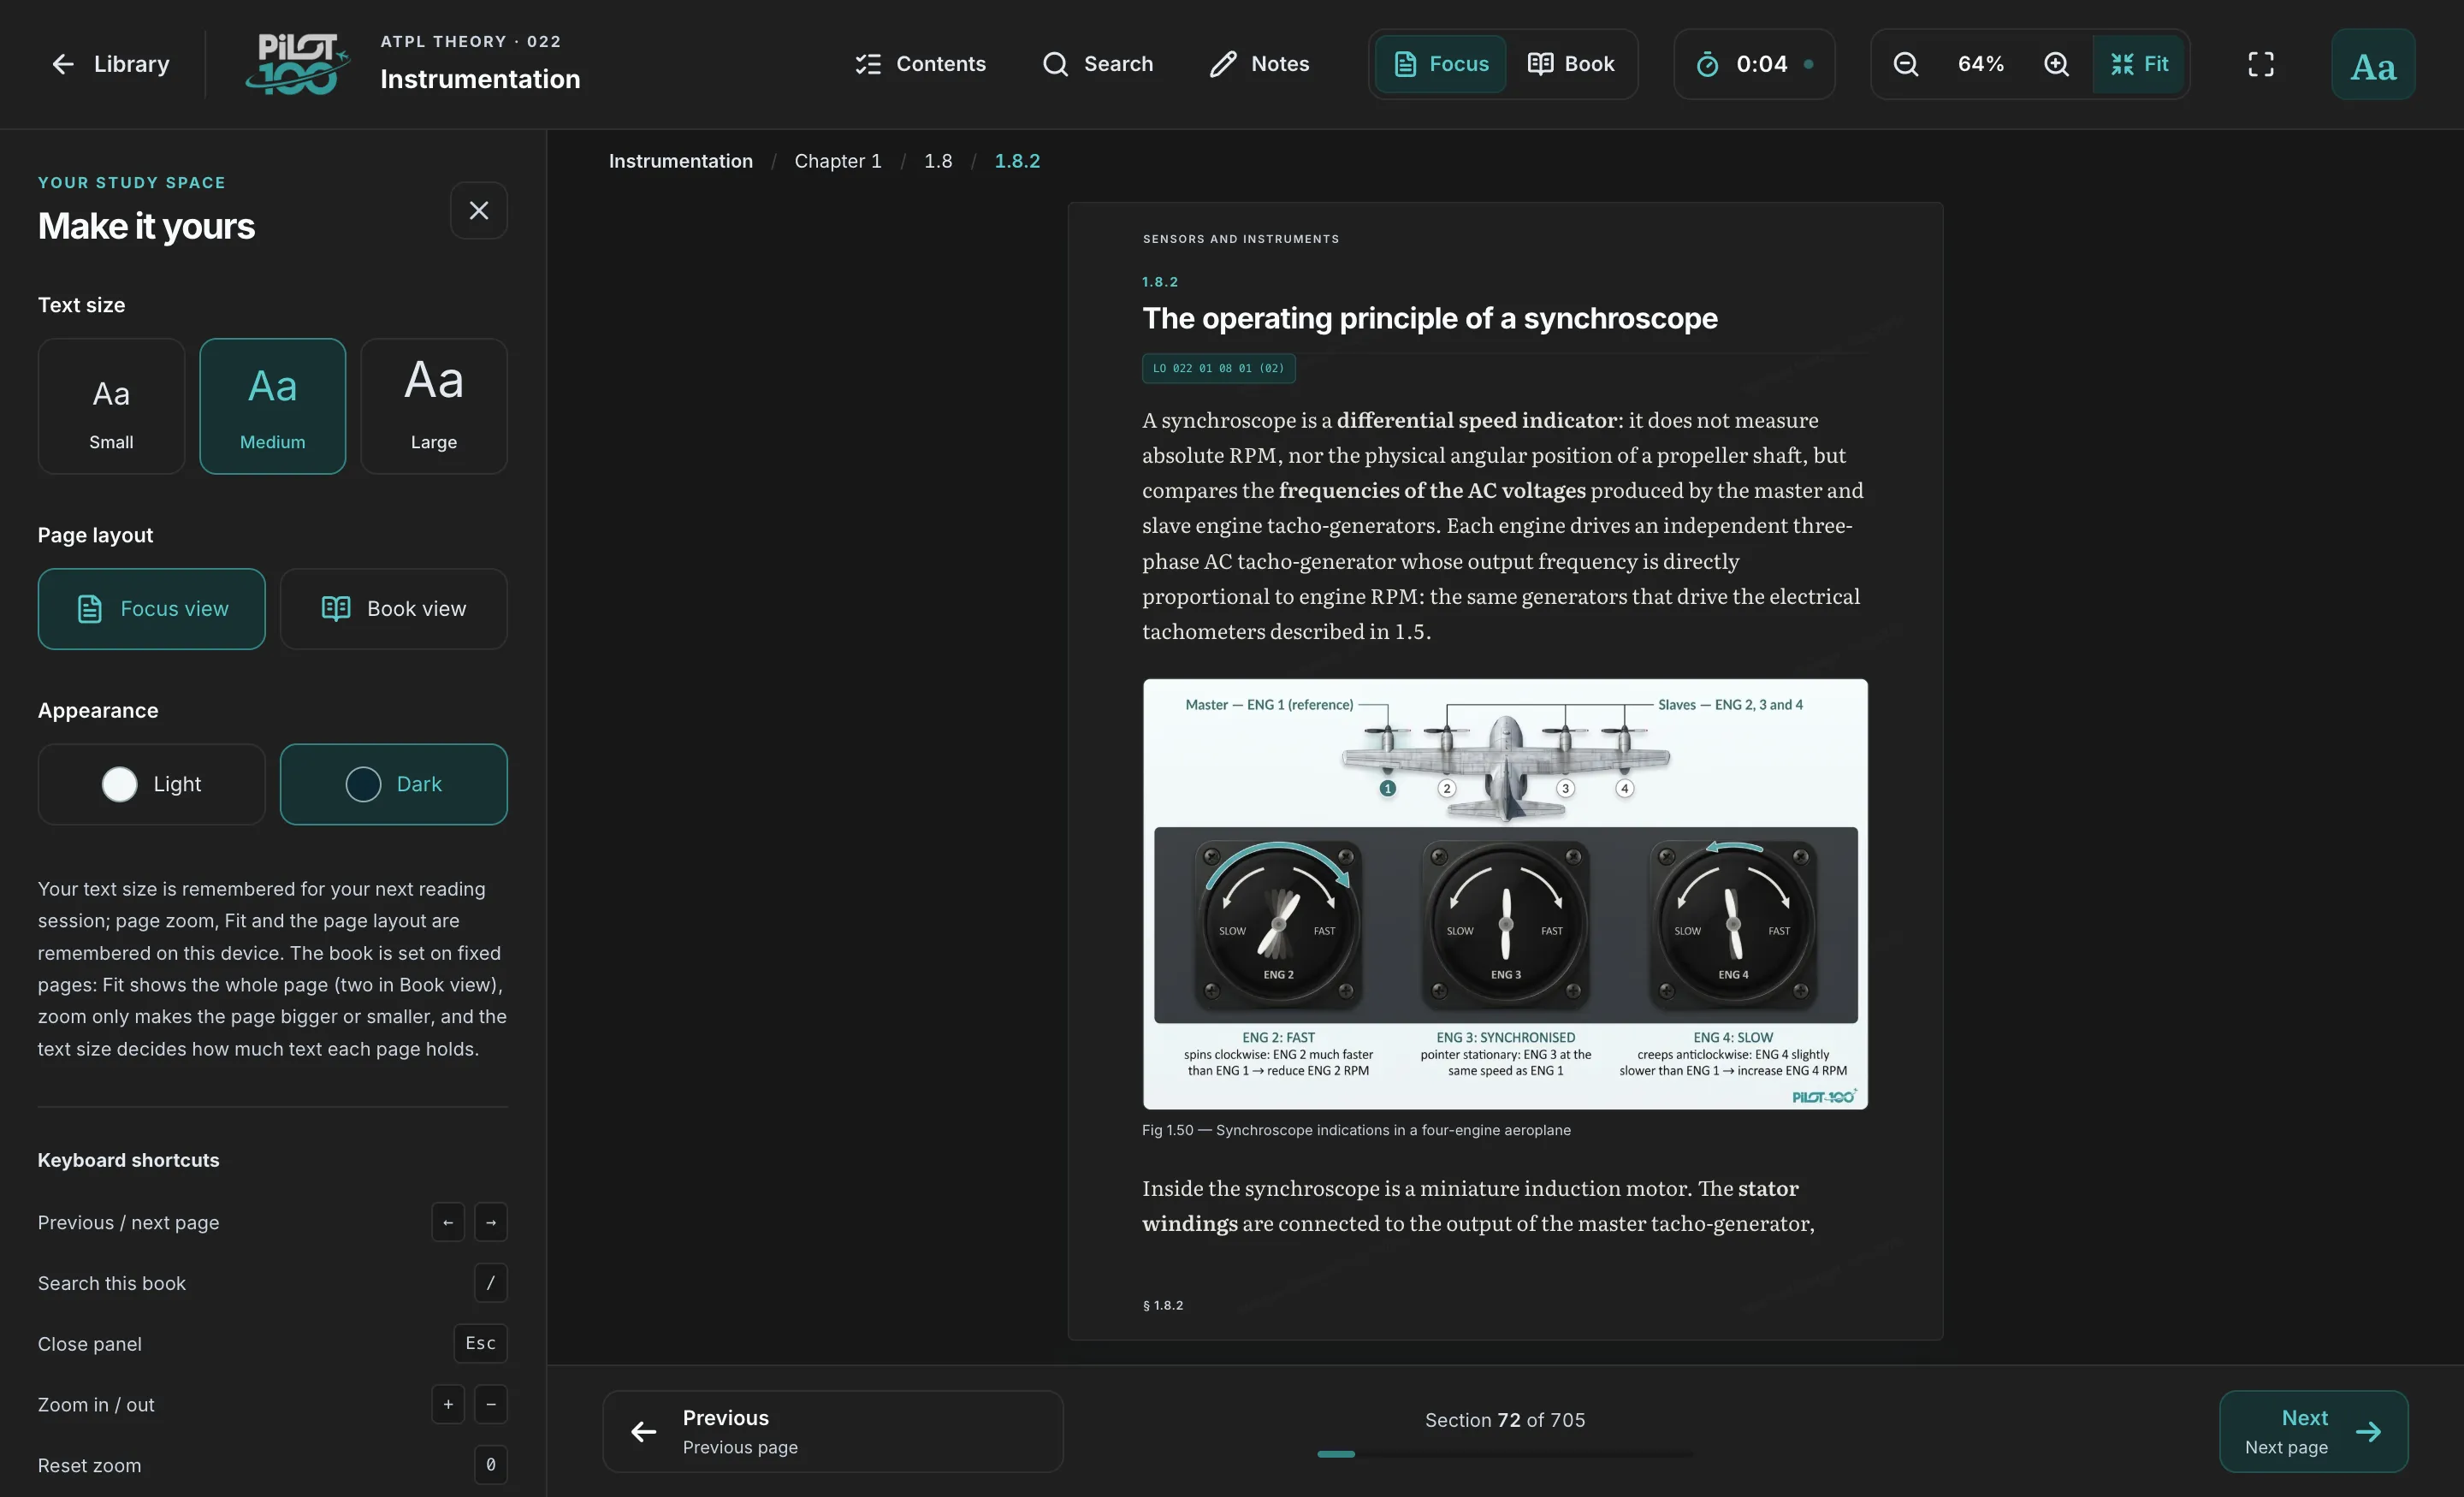Select Large text size
Viewport: 2464px width, 1497px height.
click(x=434, y=406)
